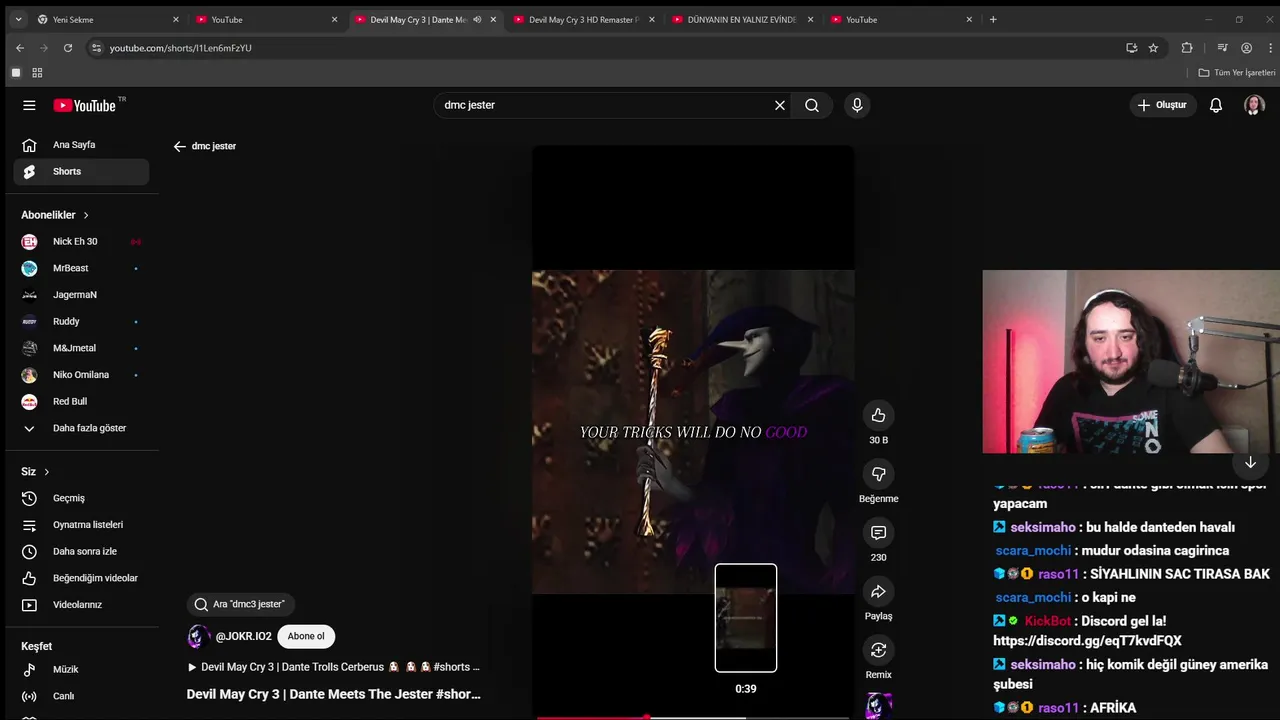Open the account avatar menu
1280x720 pixels.
click(x=1254, y=105)
